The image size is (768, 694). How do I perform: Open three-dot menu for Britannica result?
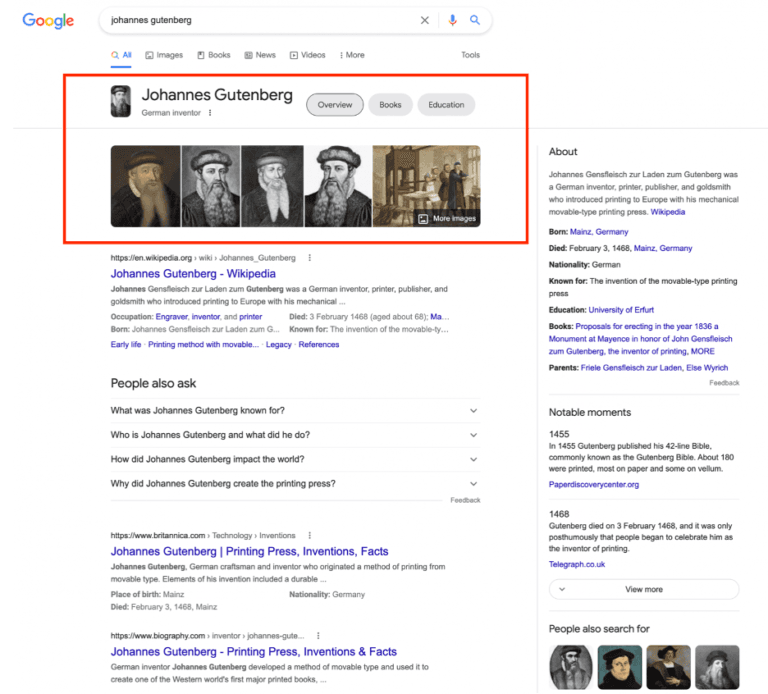pyautogui.click(x=310, y=535)
